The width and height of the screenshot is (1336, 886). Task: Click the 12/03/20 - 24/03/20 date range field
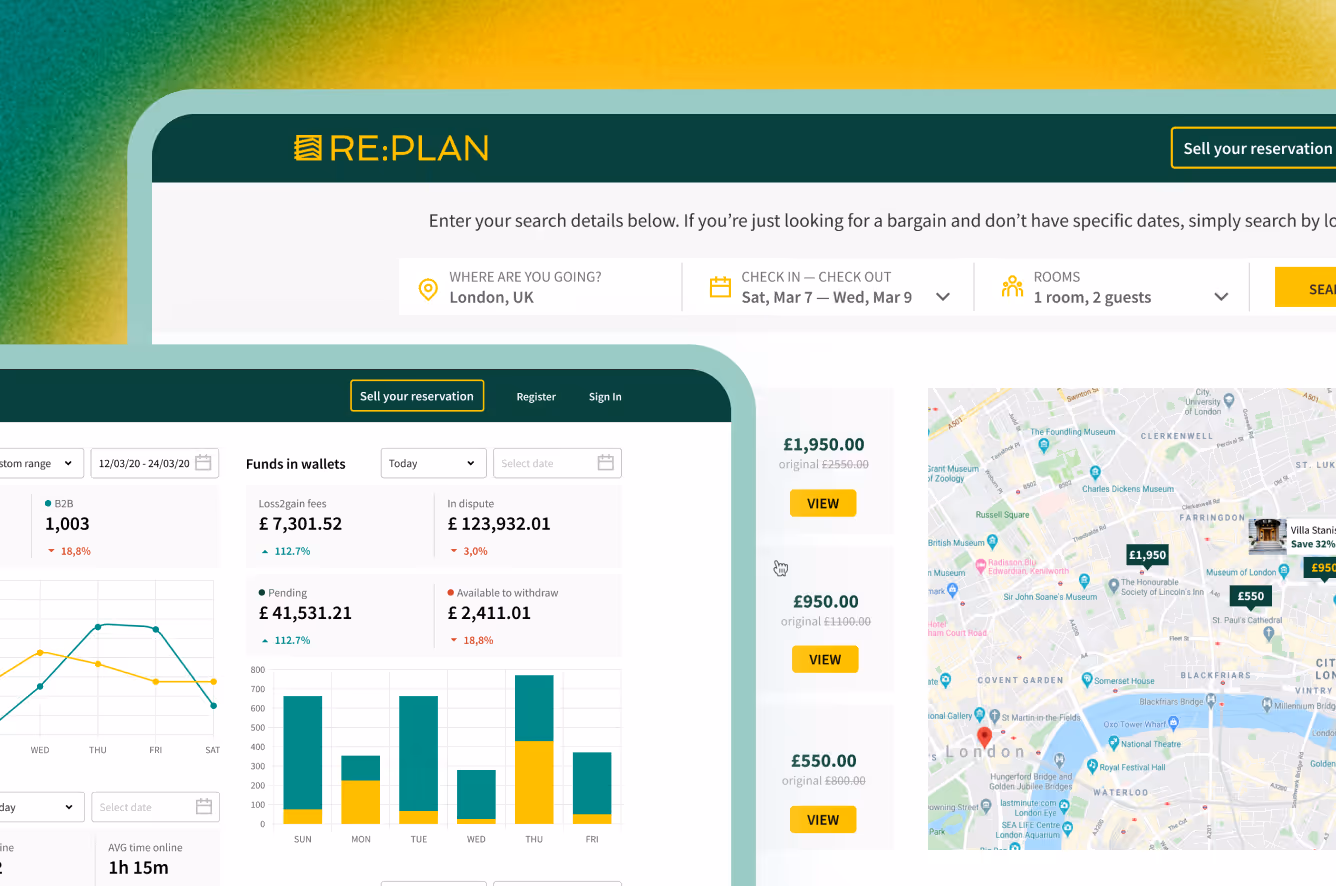click(x=155, y=463)
